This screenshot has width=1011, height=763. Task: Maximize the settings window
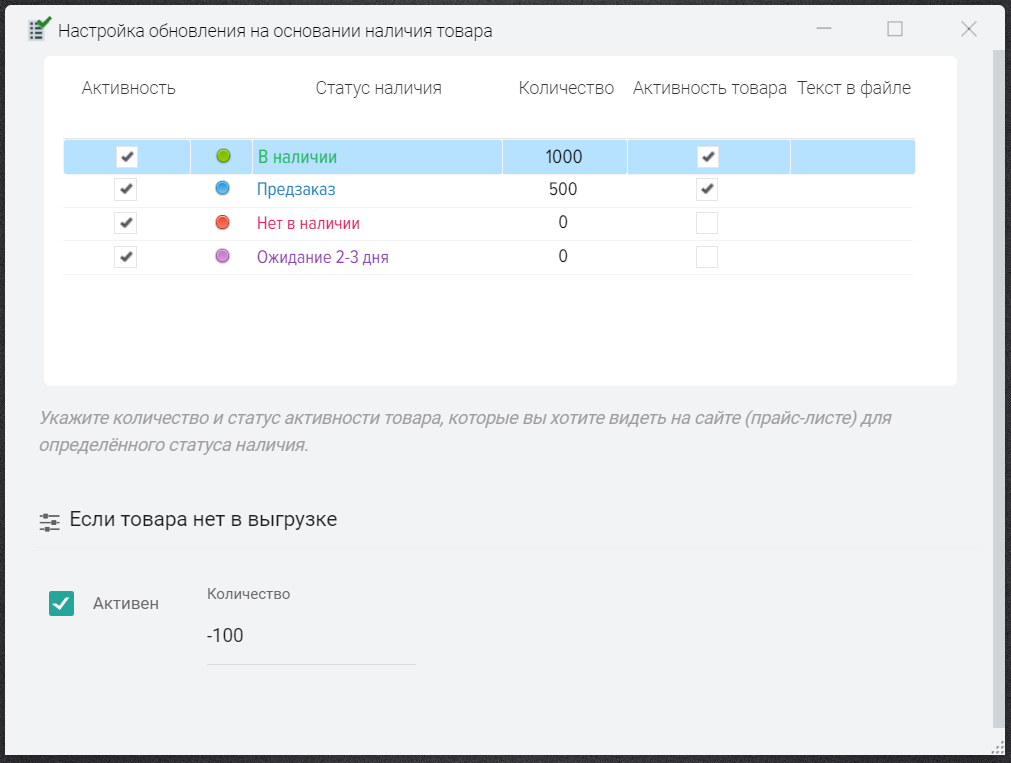895,29
